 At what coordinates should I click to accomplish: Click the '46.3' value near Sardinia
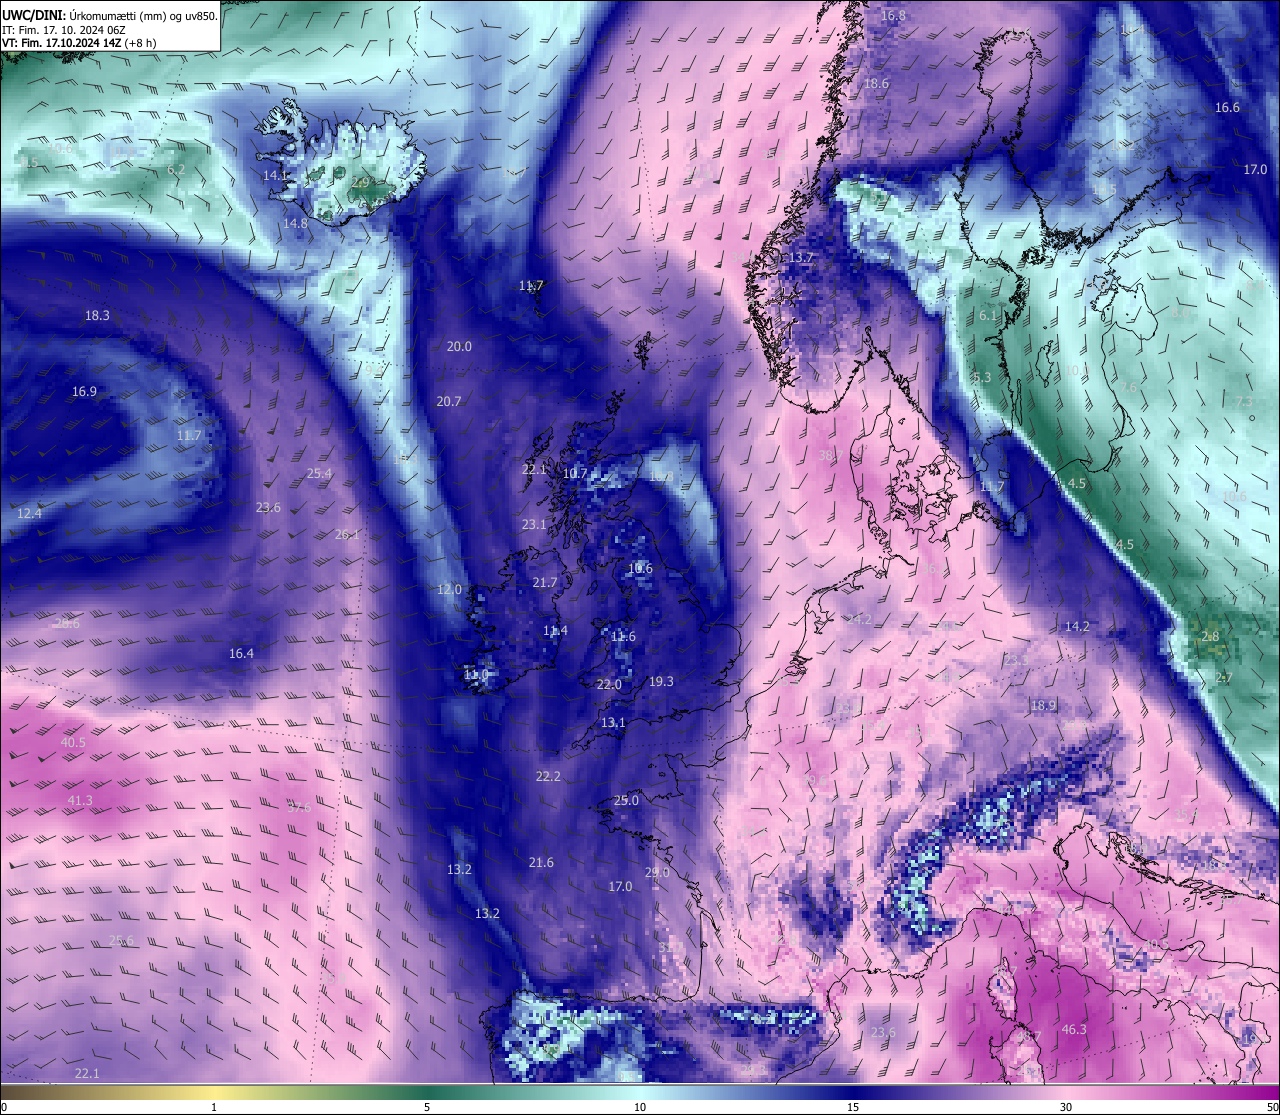click(x=1074, y=1029)
